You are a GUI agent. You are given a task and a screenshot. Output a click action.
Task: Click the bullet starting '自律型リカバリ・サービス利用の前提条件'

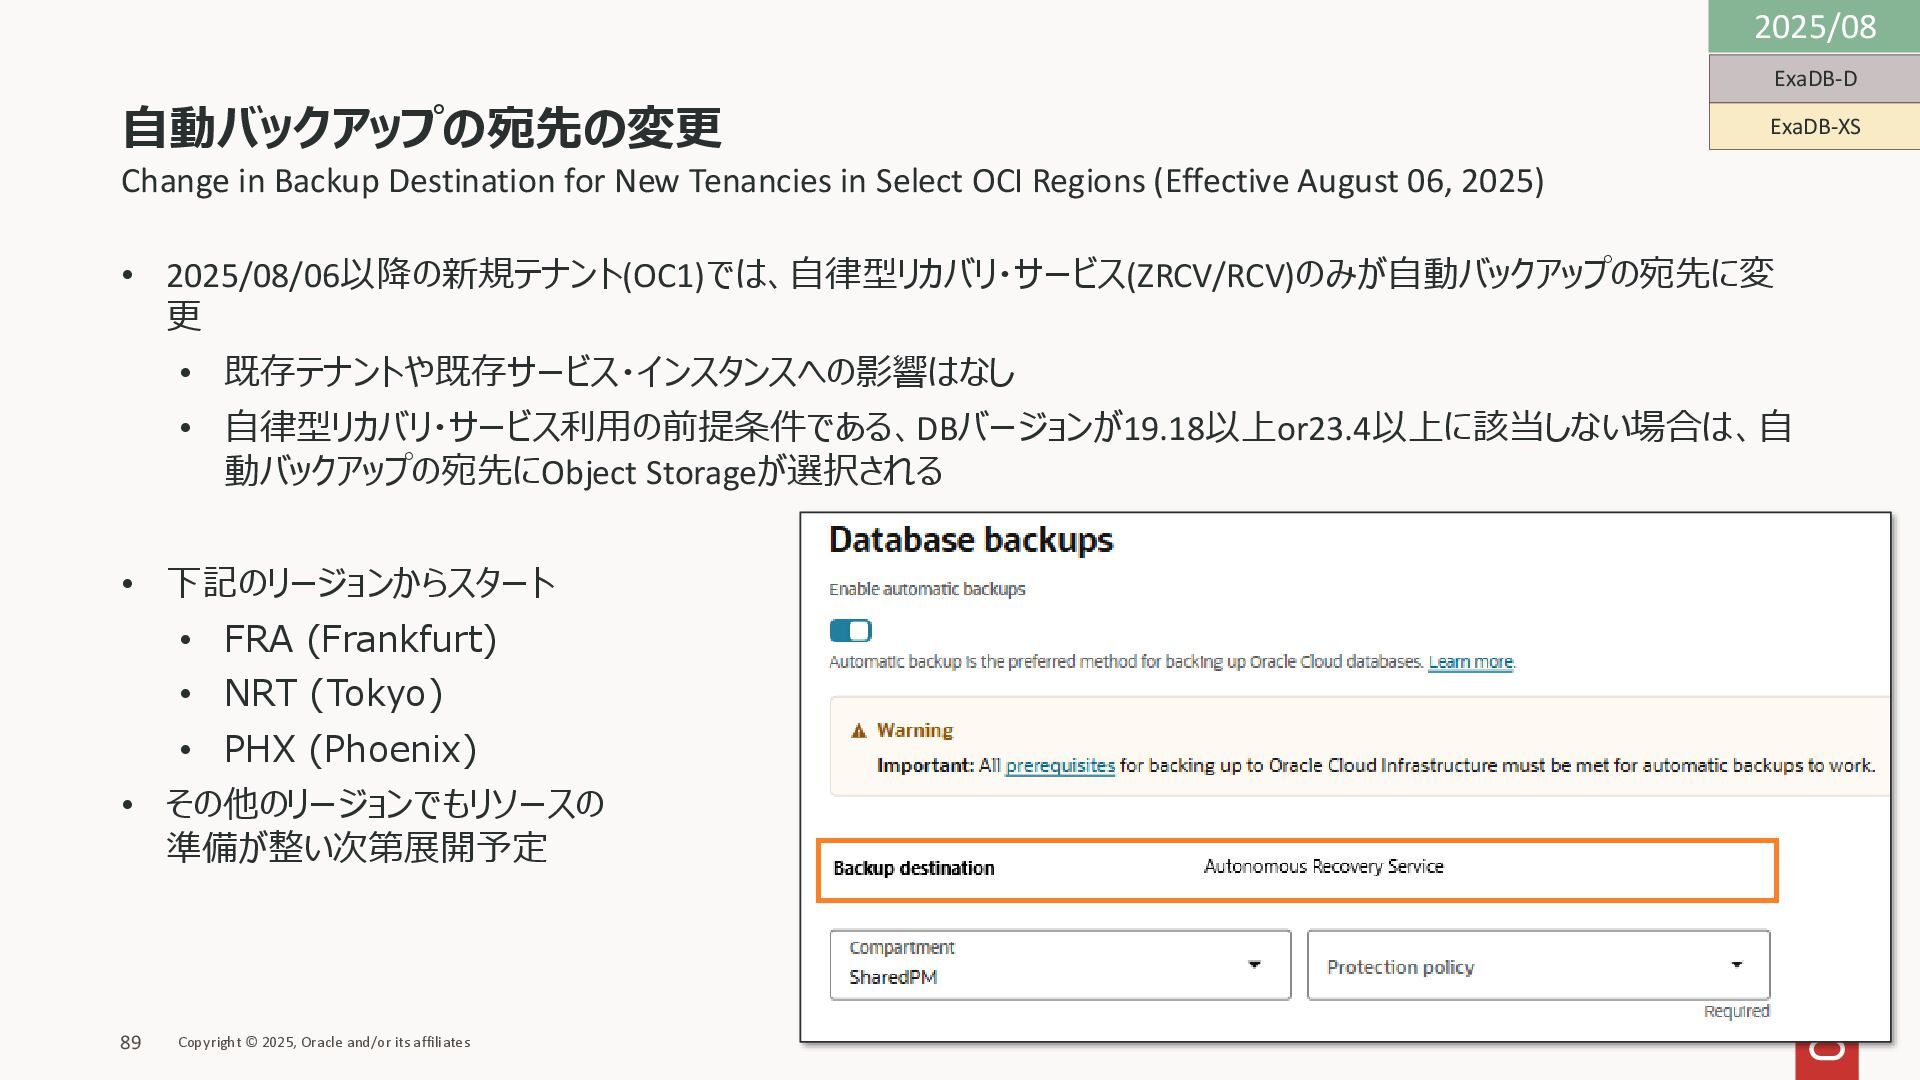(x=1008, y=449)
